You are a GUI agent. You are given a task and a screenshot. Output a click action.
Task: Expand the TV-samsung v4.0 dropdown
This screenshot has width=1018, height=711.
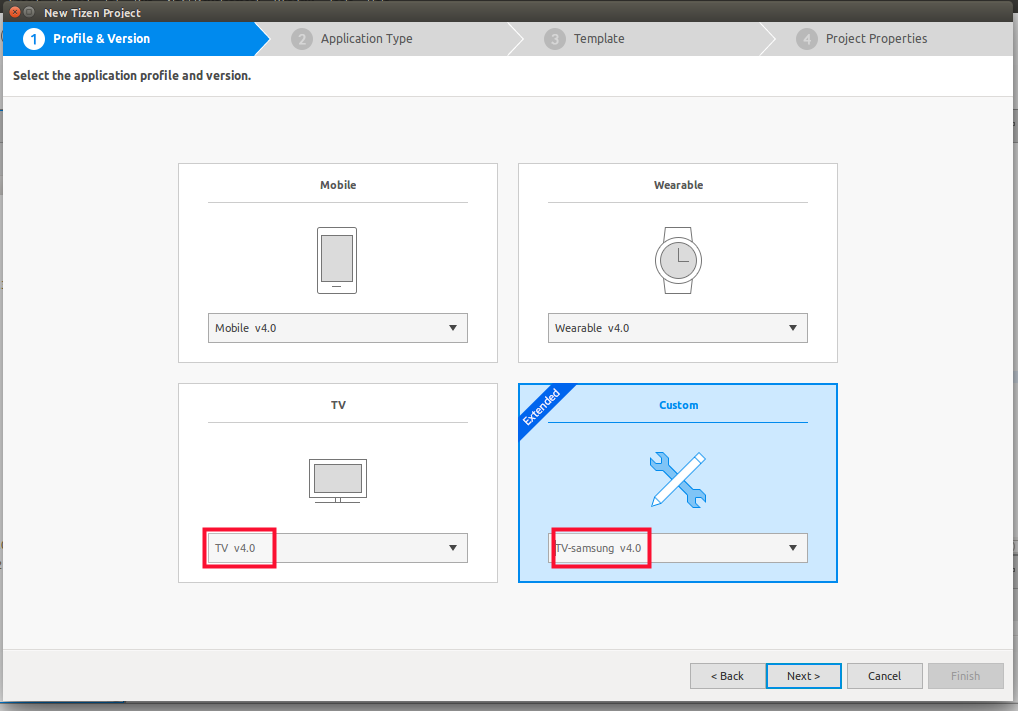(677, 548)
